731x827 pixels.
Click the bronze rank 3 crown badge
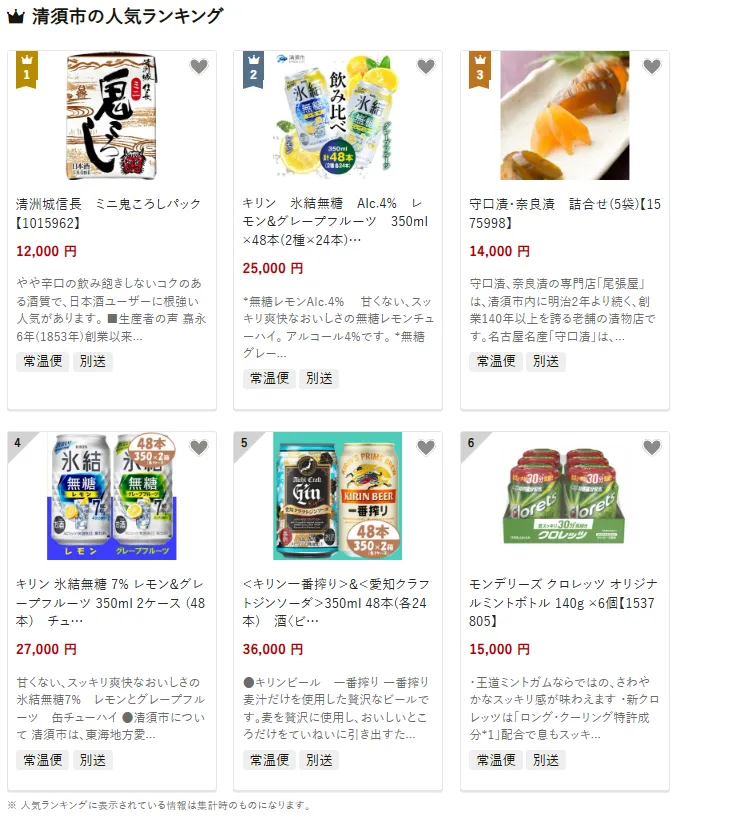pos(479,69)
